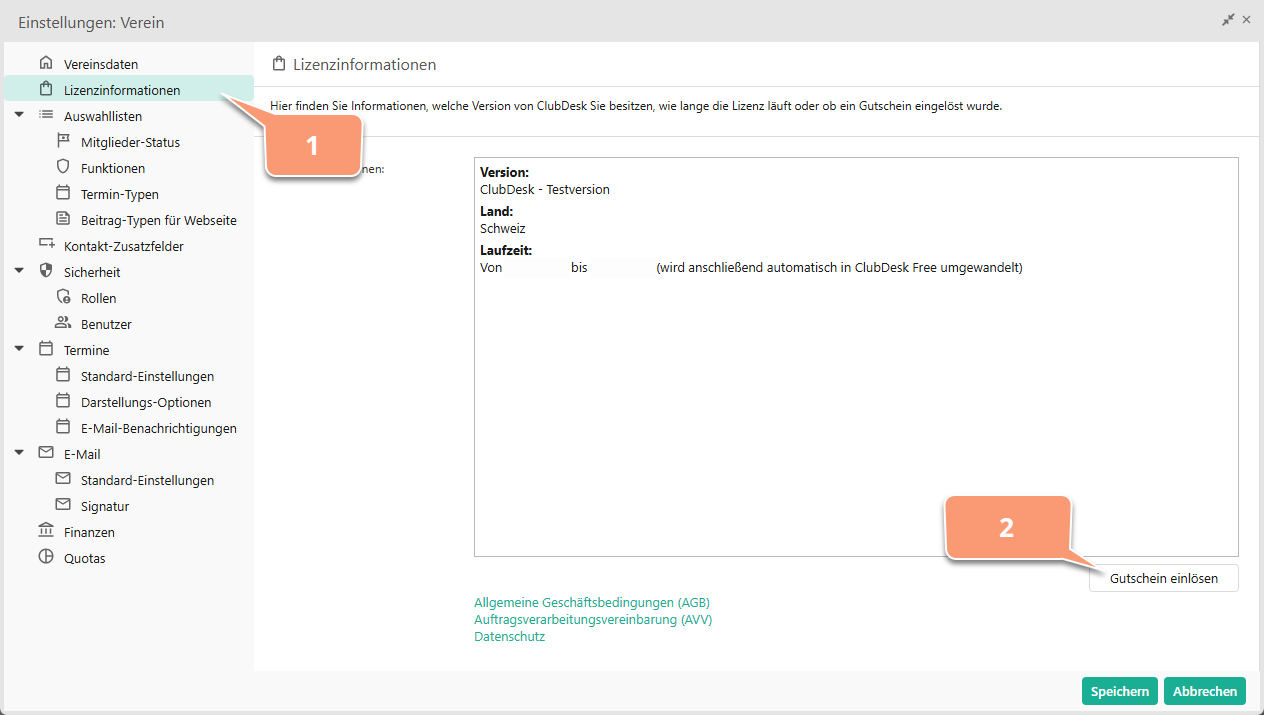Open E-Mail-Benachrichtigungen settings
The height and width of the screenshot is (715, 1264).
tap(159, 428)
